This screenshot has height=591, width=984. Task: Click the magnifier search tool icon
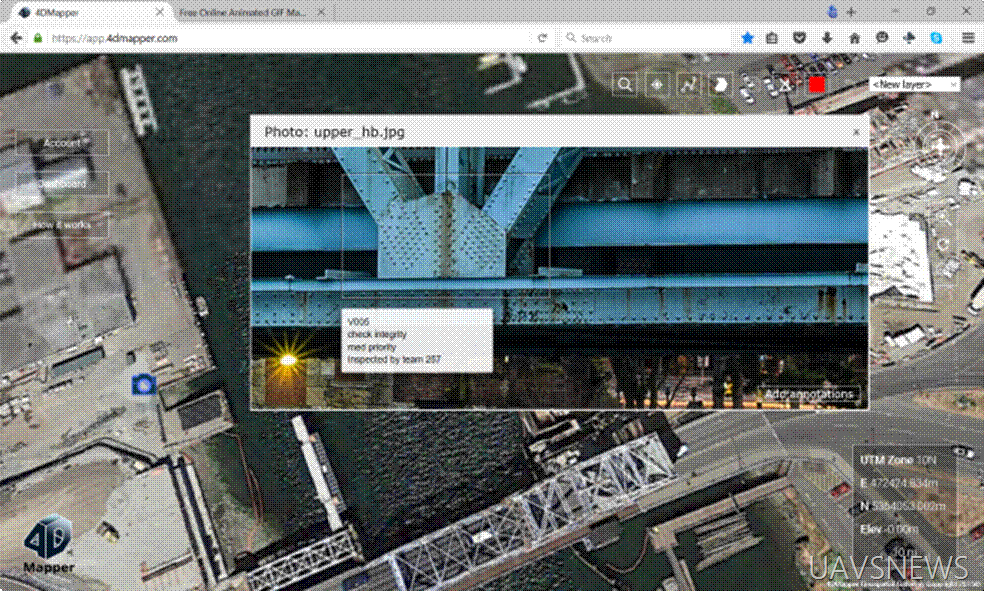(626, 85)
